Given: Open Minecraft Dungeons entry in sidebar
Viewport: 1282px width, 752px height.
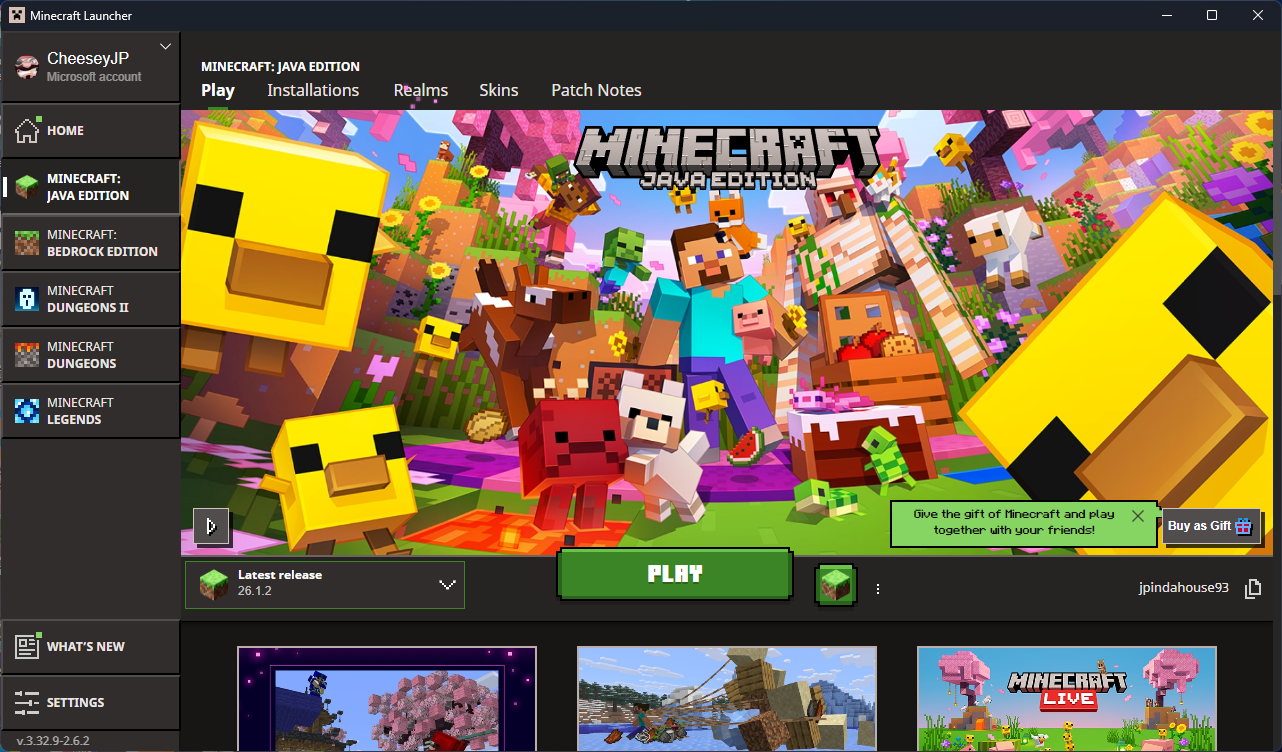Looking at the screenshot, I should [90, 355].
